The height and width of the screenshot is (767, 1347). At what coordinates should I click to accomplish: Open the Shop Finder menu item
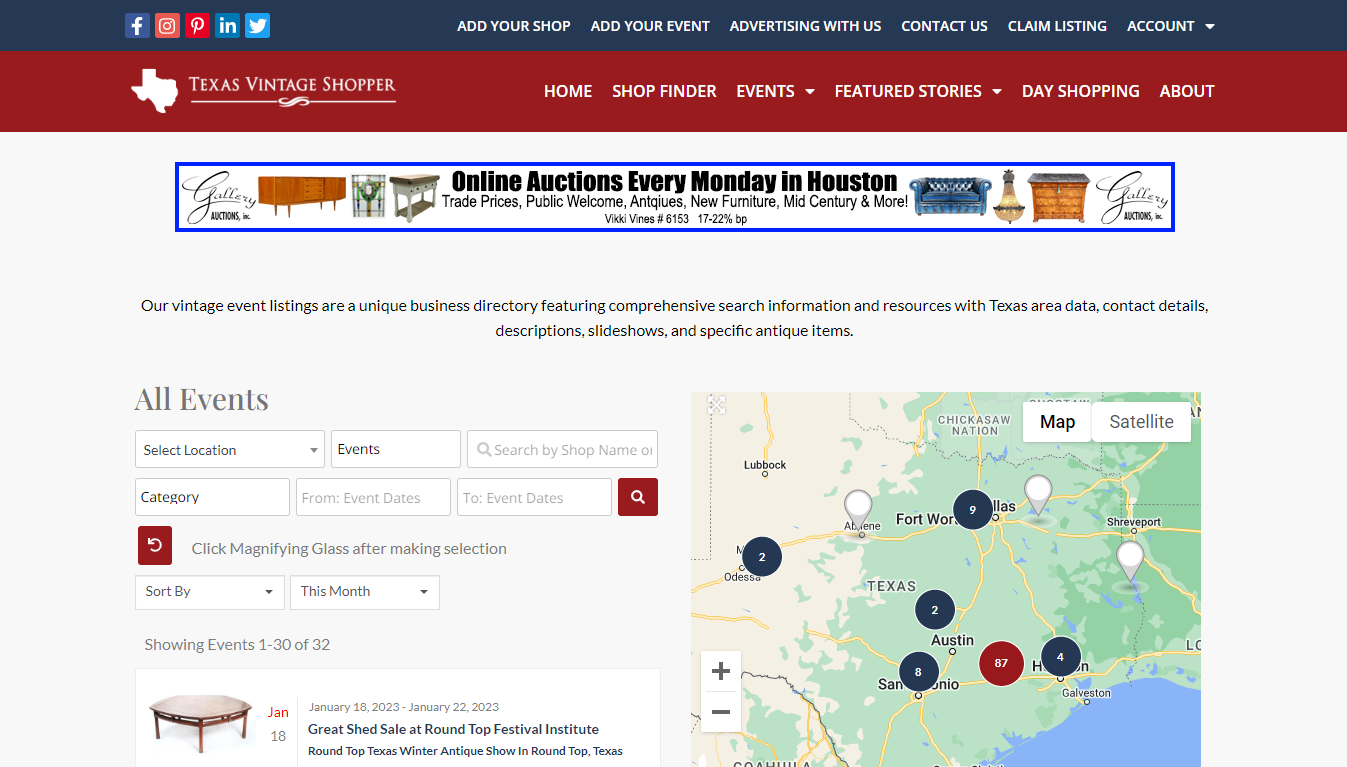point(664,91)
